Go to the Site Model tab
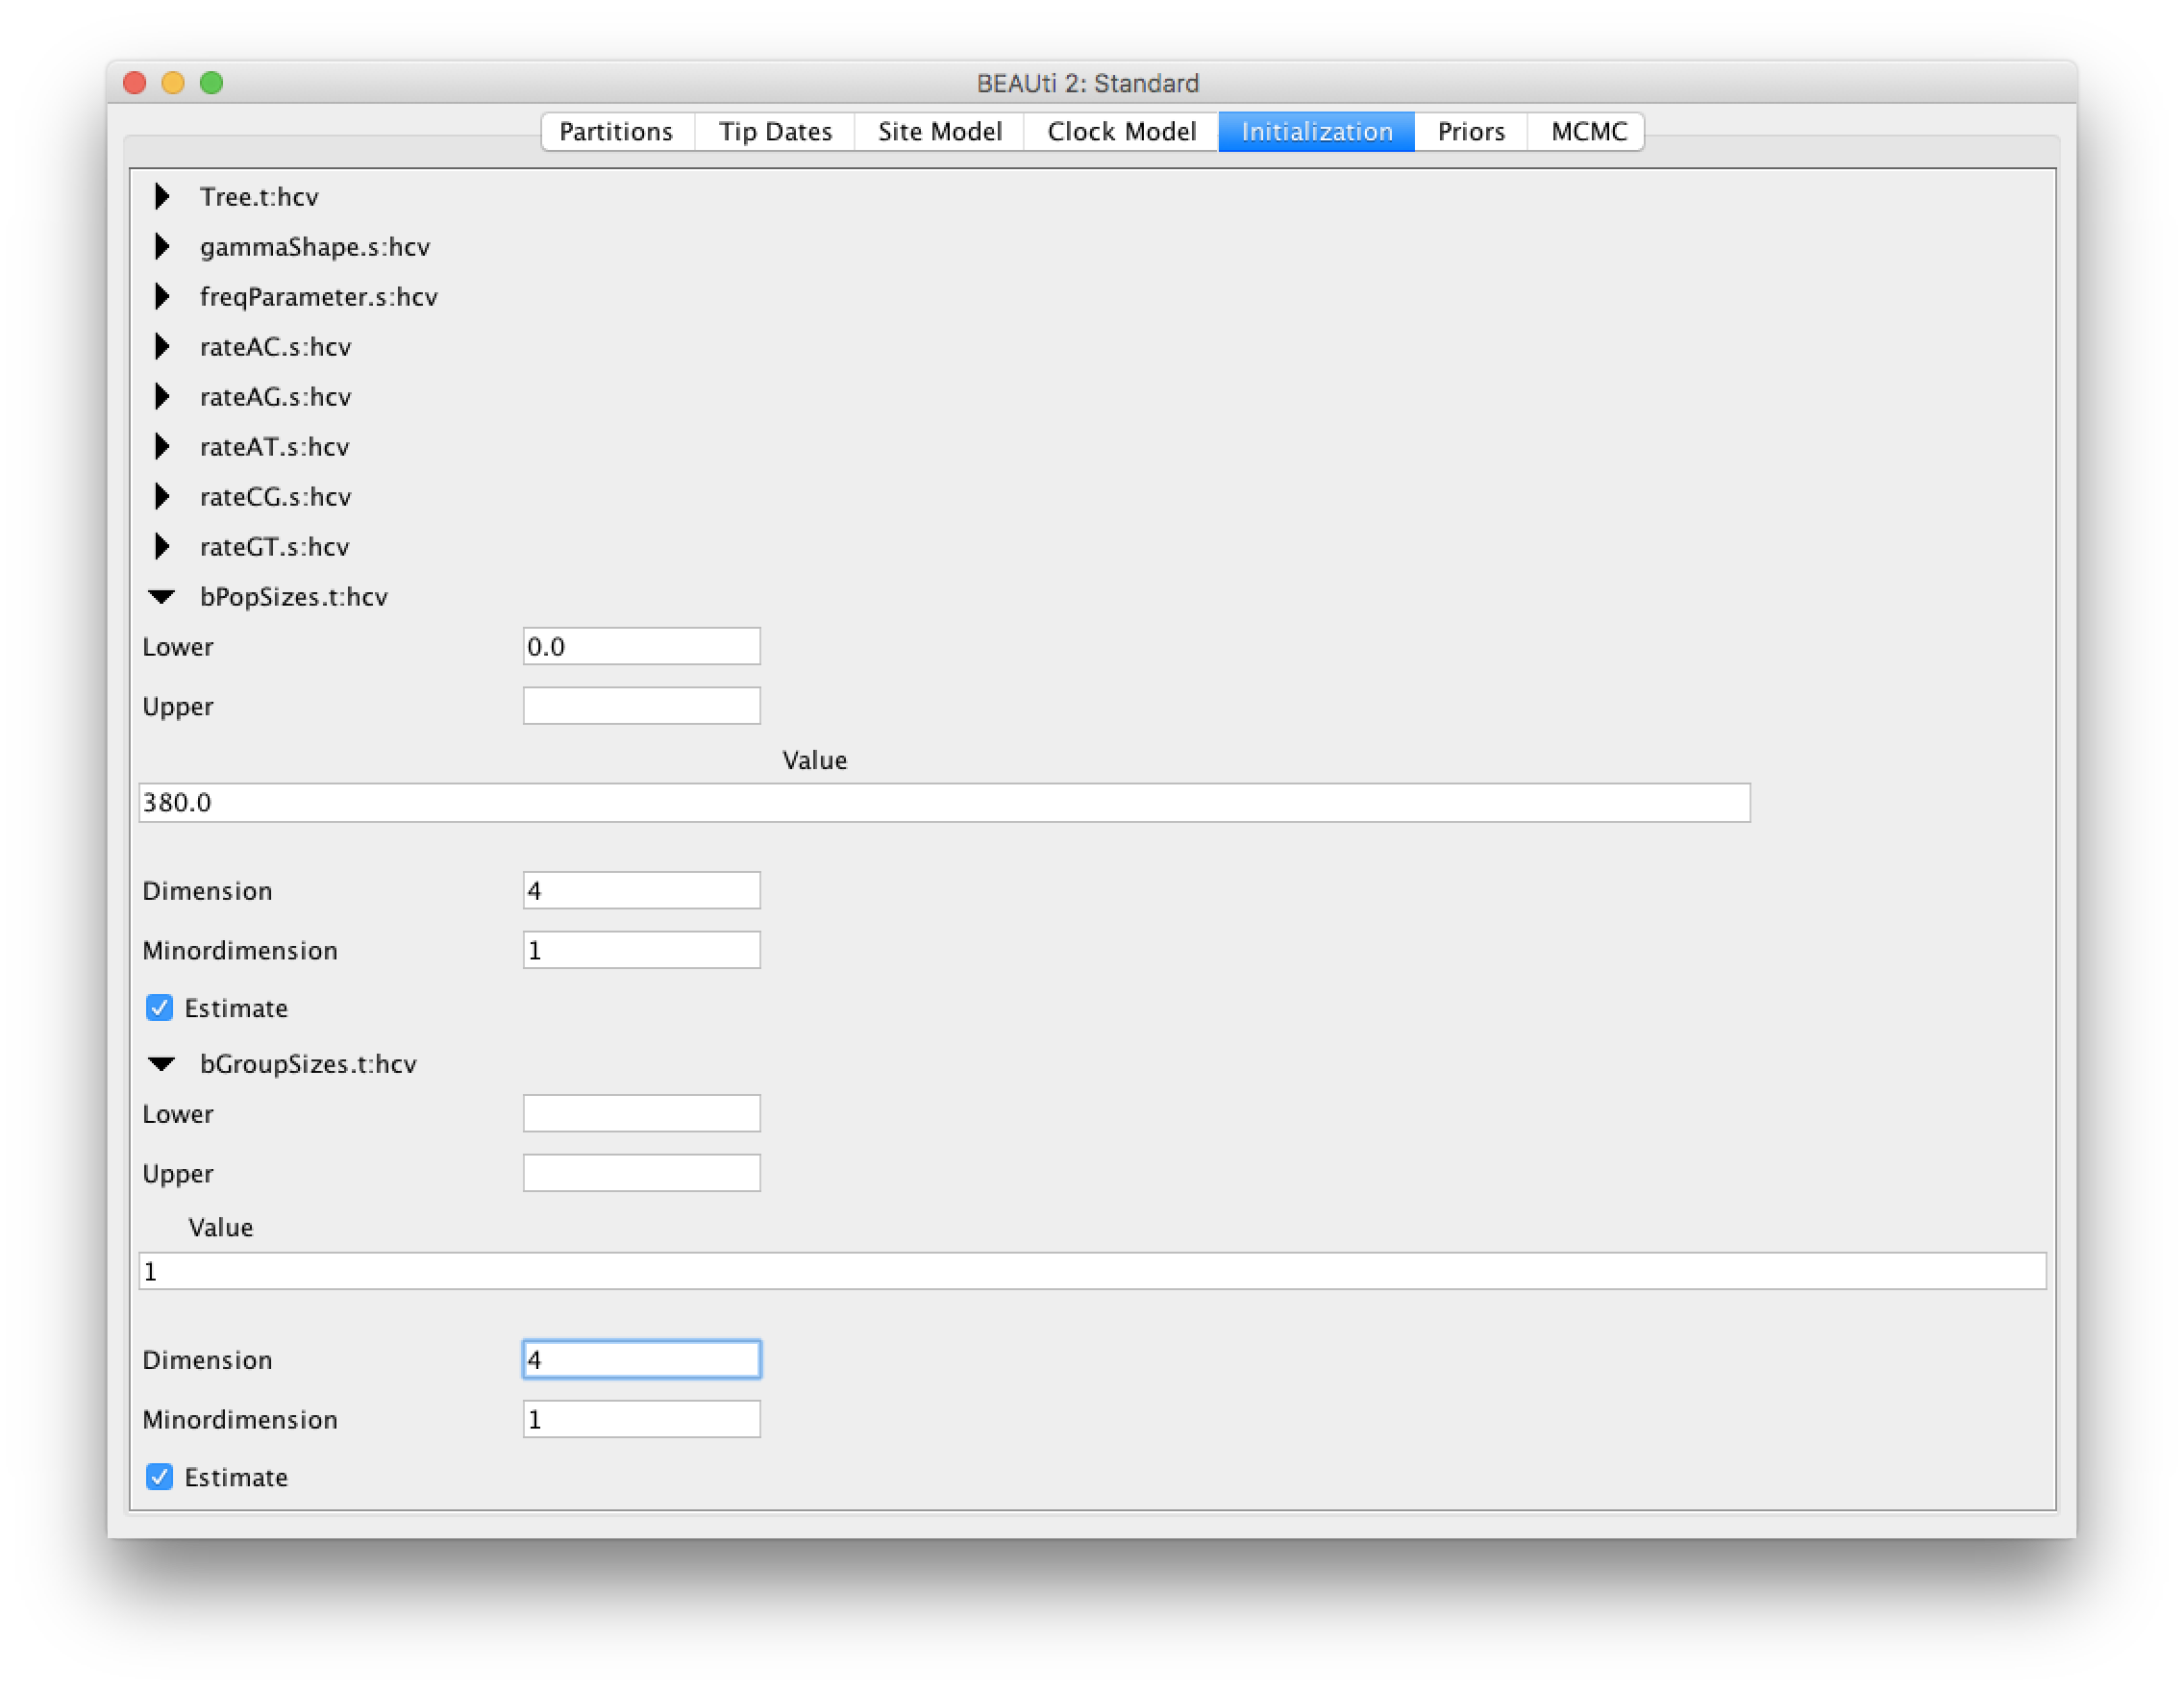Screen dimensions: 2184x1692 pos(939,132)
